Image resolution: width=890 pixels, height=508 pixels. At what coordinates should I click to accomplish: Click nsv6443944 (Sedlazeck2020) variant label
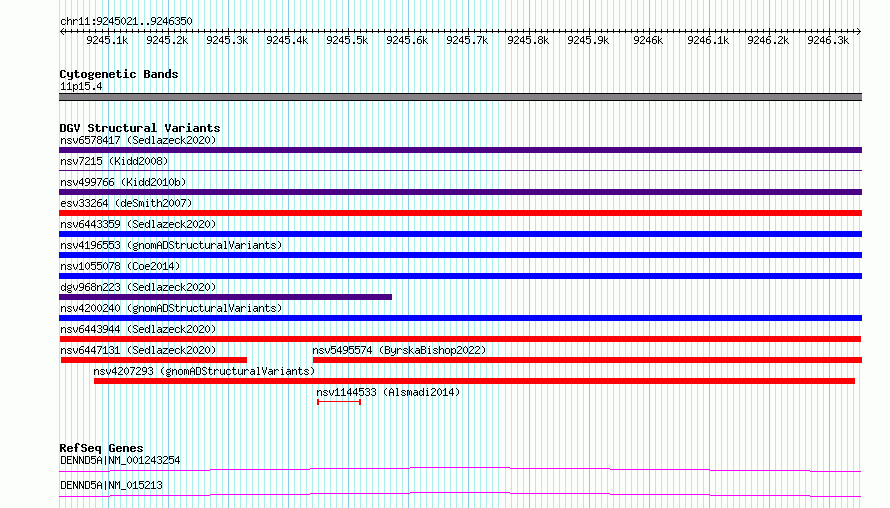click(138, 329)
